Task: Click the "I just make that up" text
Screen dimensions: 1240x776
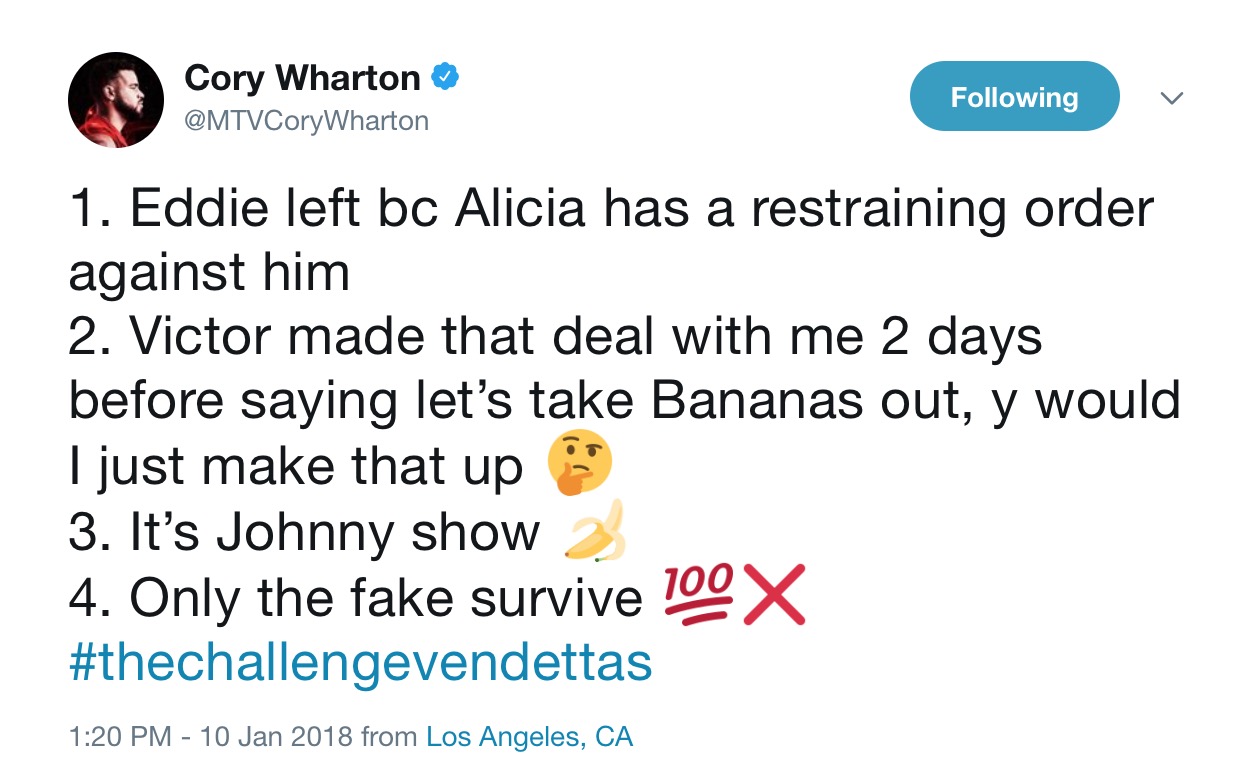Action: (296, 467)
